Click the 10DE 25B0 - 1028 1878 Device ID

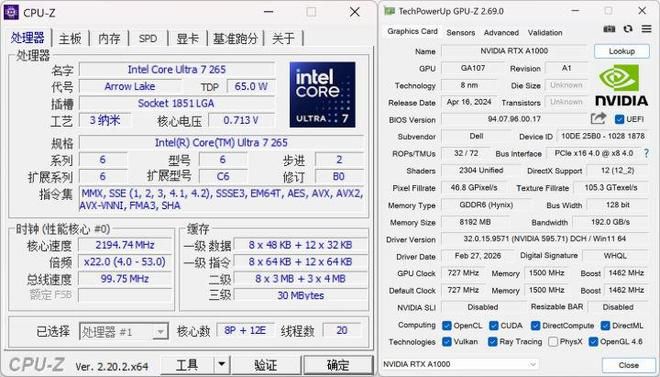pos(603,136)
